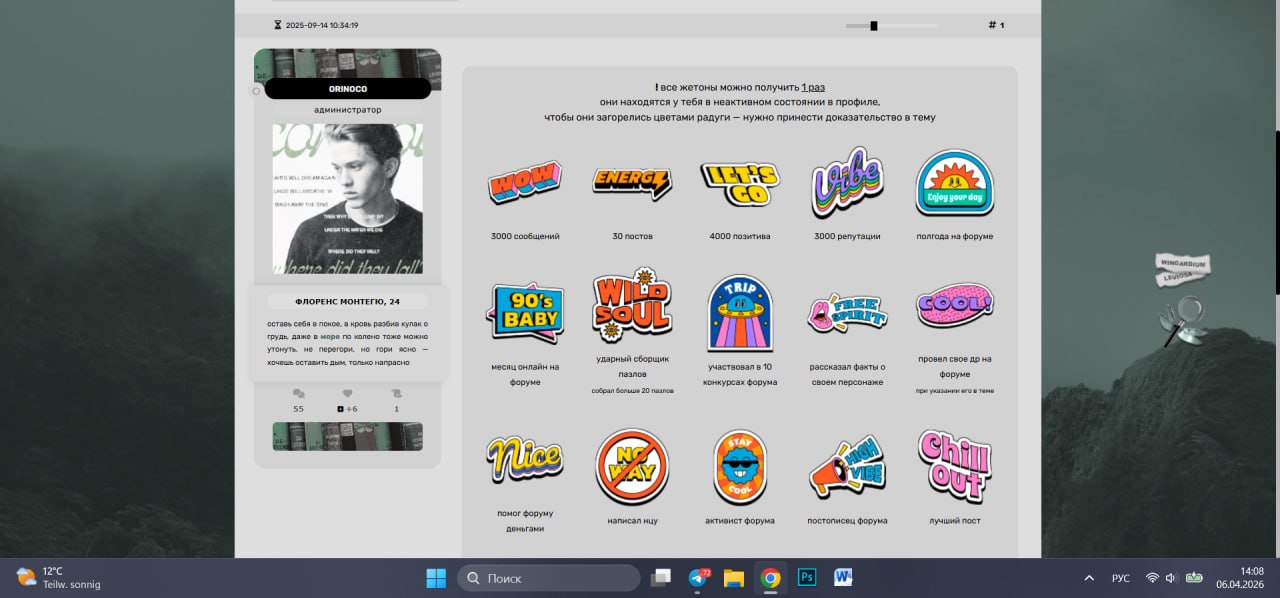Open the РУС language switcher
Viewport: 1280px width, 598px height.
pos(1121,578)
